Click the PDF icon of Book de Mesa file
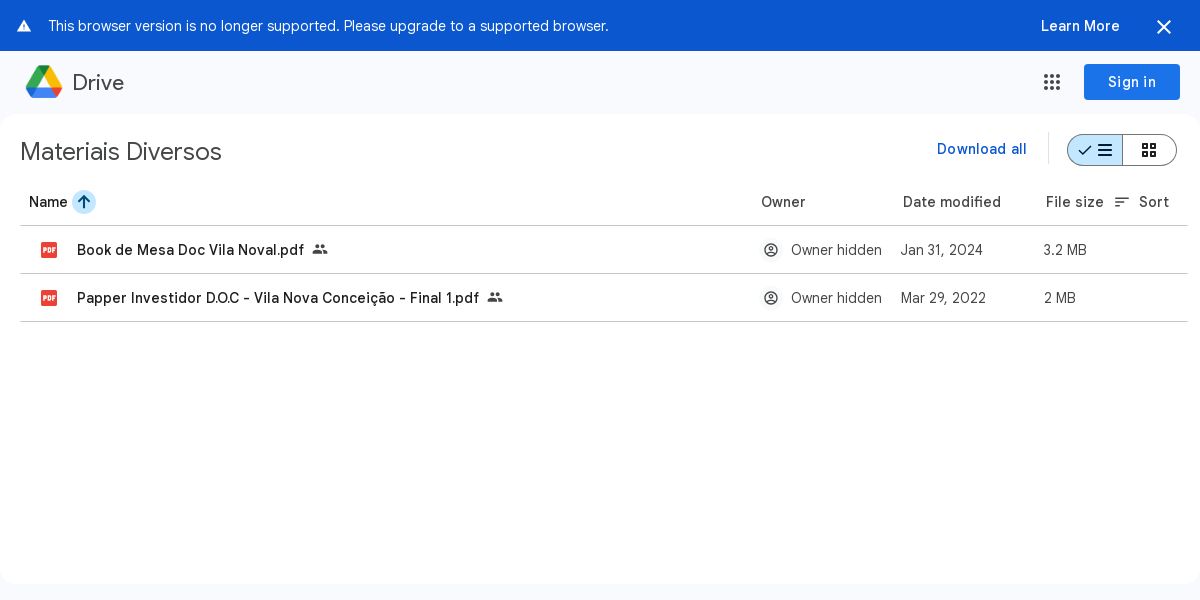Screen dimensions: 1200x600 pos(49,250)
